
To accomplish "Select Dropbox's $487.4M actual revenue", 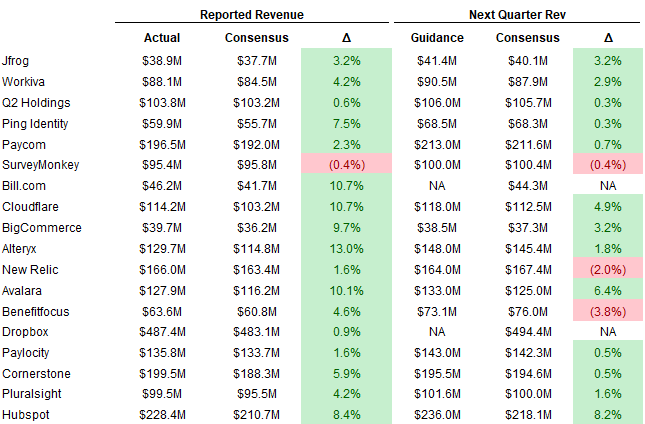I will tap(162, 331).
